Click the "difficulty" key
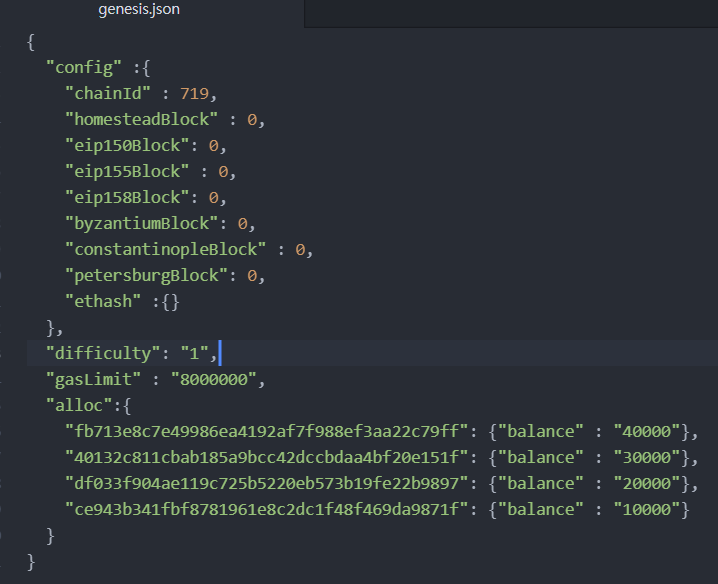Screen dimensions: 718x584 (103, 354)
